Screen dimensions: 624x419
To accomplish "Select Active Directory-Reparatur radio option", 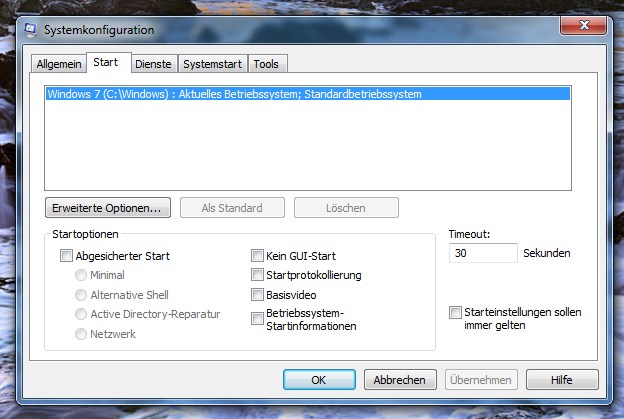I will (x=81, y=314).
